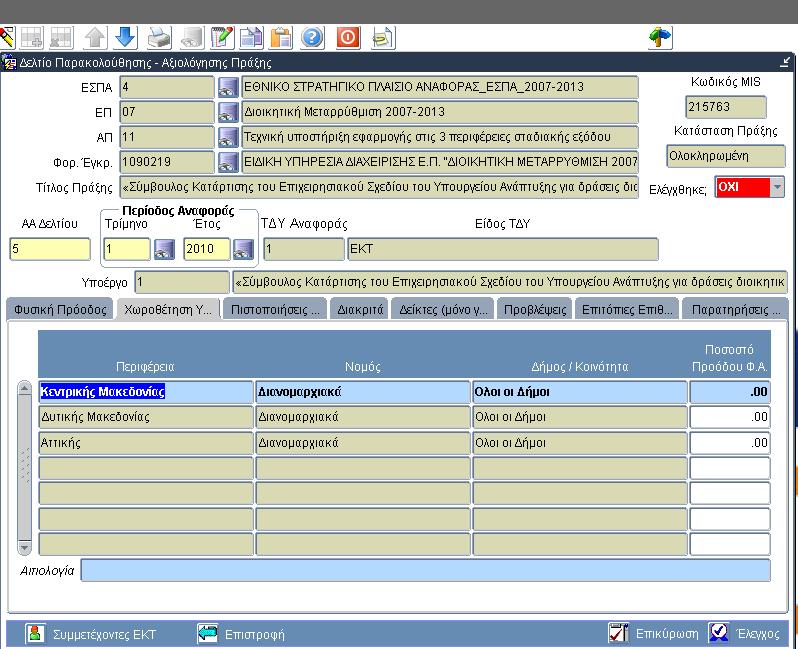
Task: Click the Έλεγχος button
Action: click(x=745, y=633)
